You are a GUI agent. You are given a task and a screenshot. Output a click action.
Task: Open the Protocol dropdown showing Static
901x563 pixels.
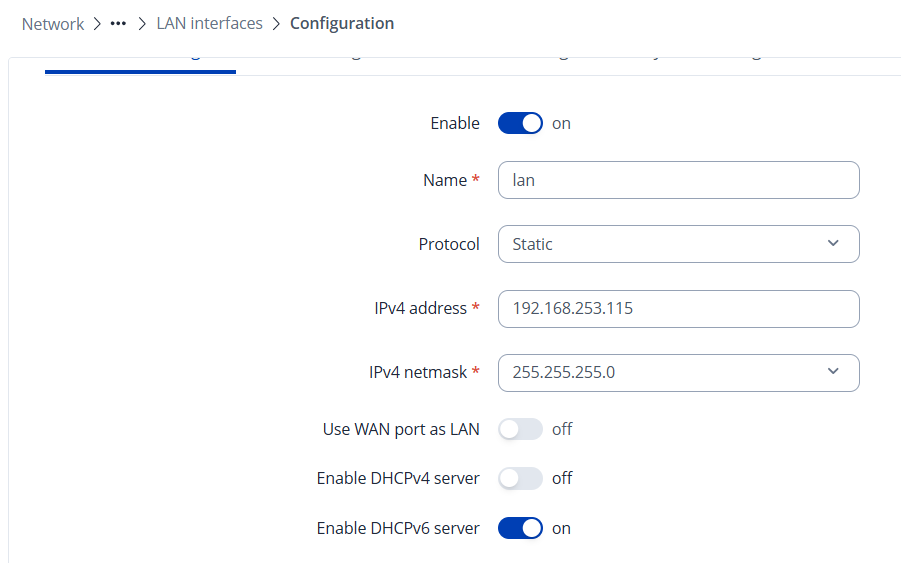pyautogui.click(x=678, y=244)
